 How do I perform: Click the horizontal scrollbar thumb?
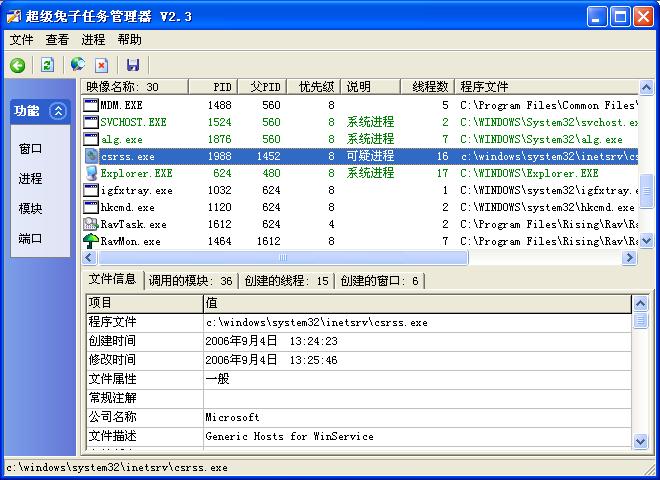(283, 257)
